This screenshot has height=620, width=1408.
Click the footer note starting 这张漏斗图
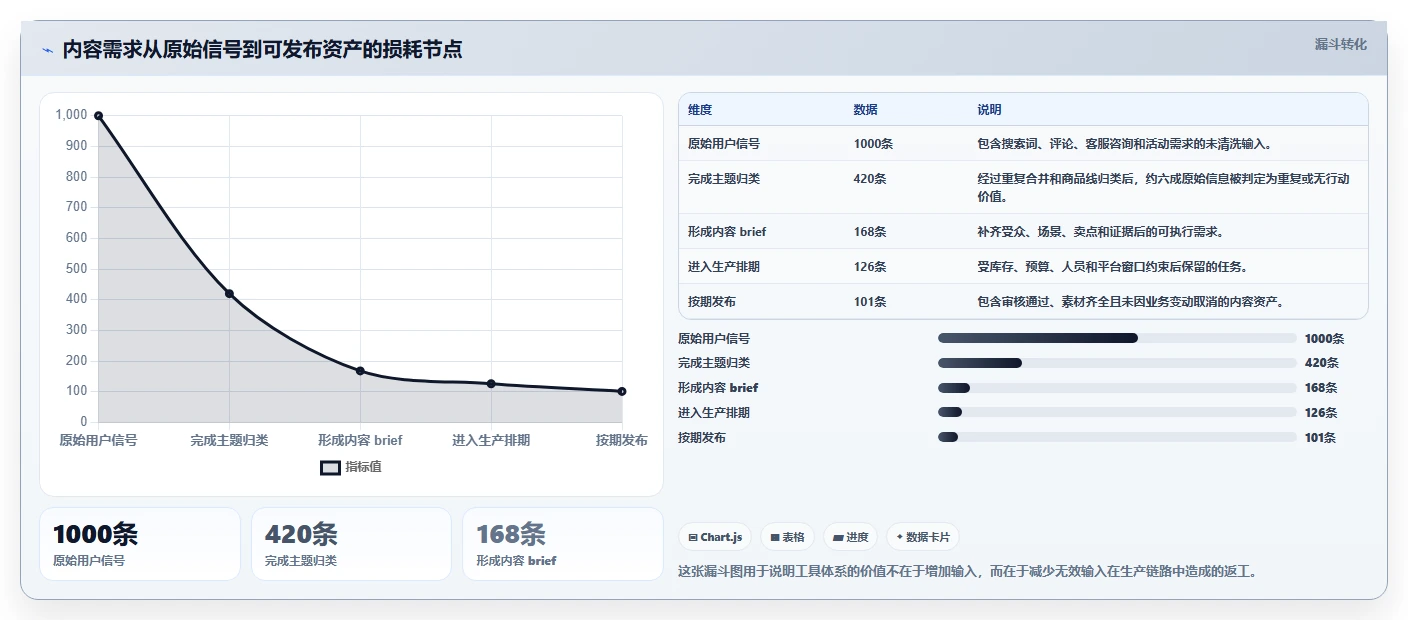(967, 572)
